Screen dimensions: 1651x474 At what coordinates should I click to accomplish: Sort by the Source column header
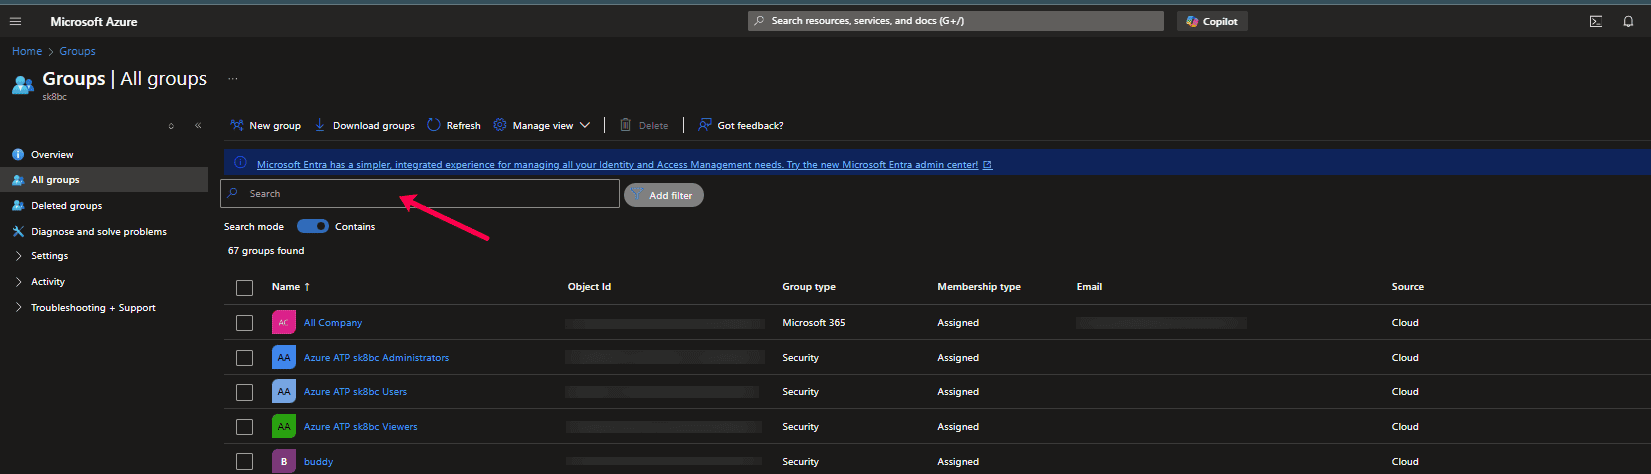1408,287
